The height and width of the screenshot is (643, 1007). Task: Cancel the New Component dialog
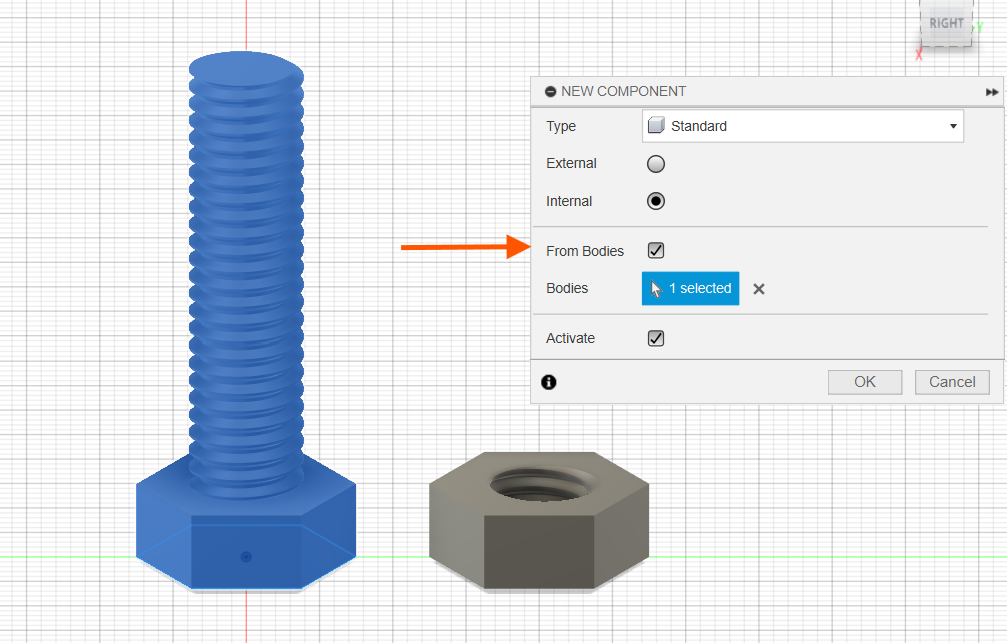952,382
